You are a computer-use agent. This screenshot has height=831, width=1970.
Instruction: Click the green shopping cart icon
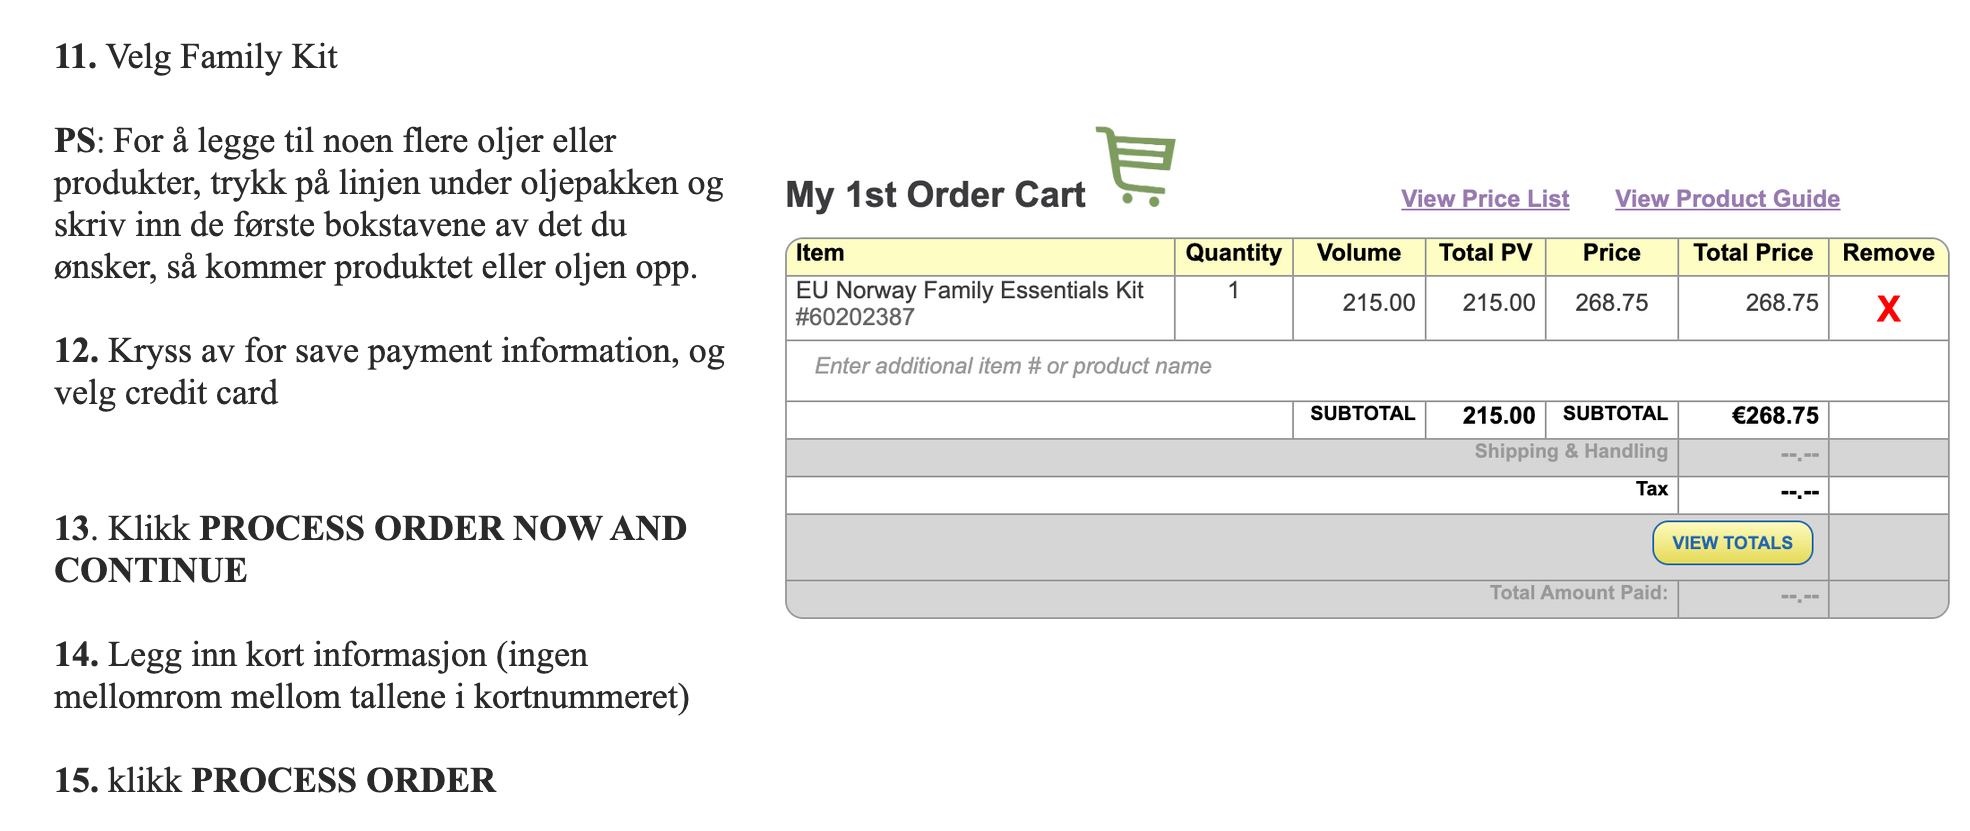click(1136, 166)
